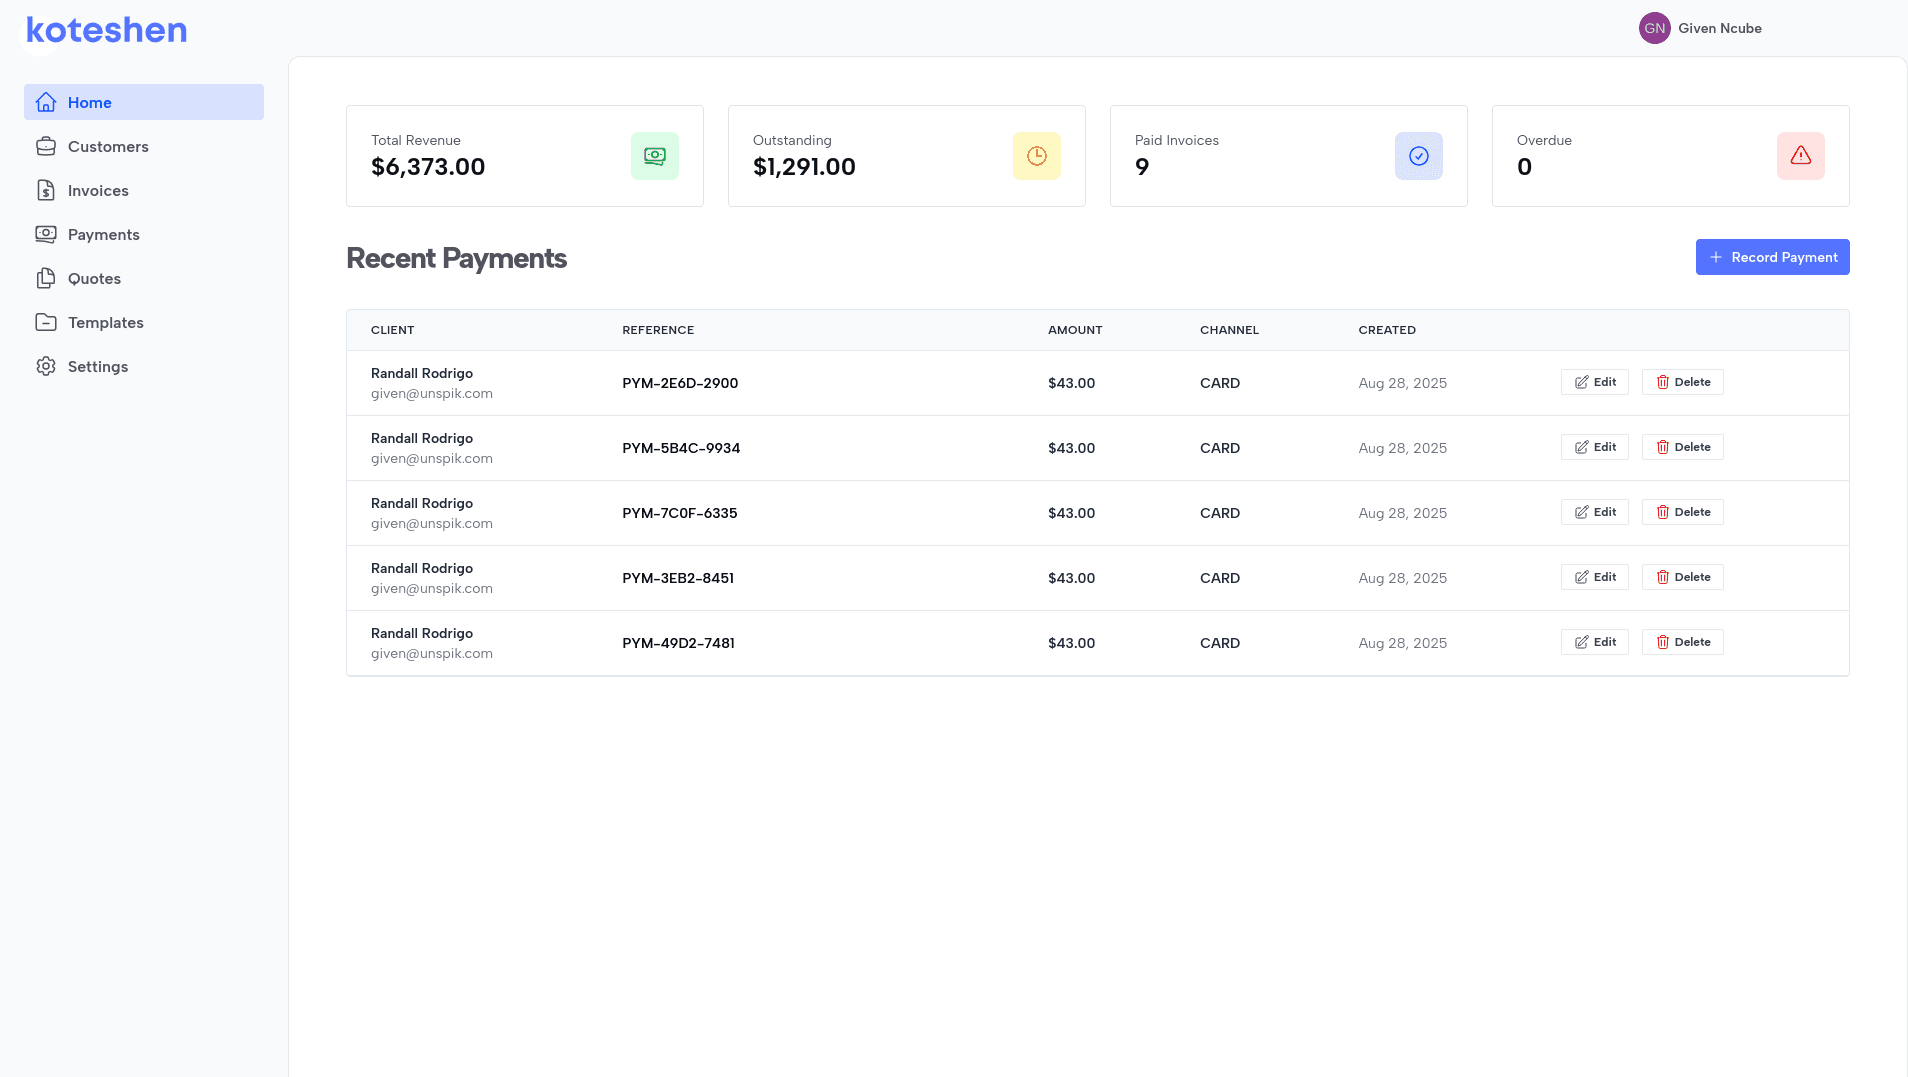Click the koteshen logo

click(x=107, y=30)
